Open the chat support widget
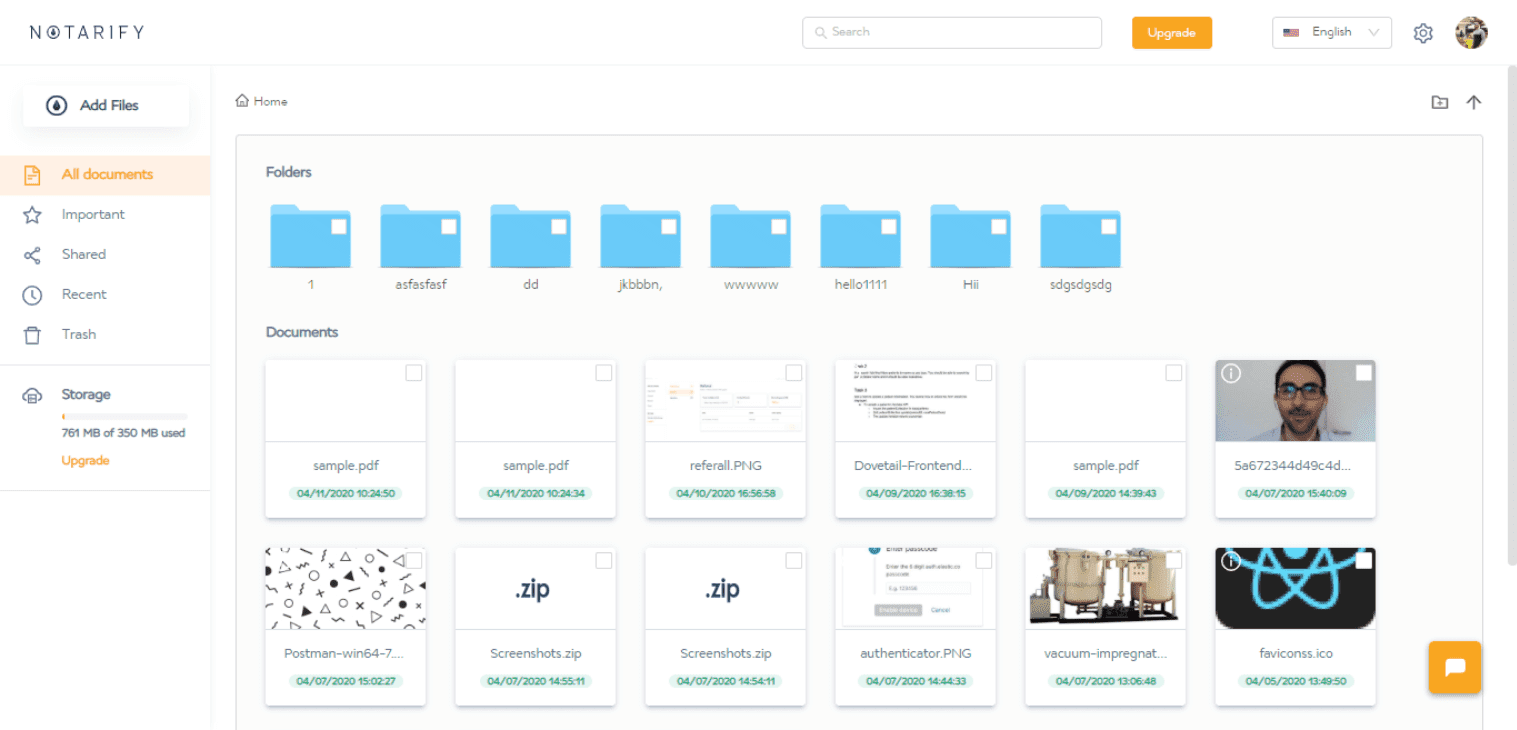1517x730 pixels. (1455, 667)
